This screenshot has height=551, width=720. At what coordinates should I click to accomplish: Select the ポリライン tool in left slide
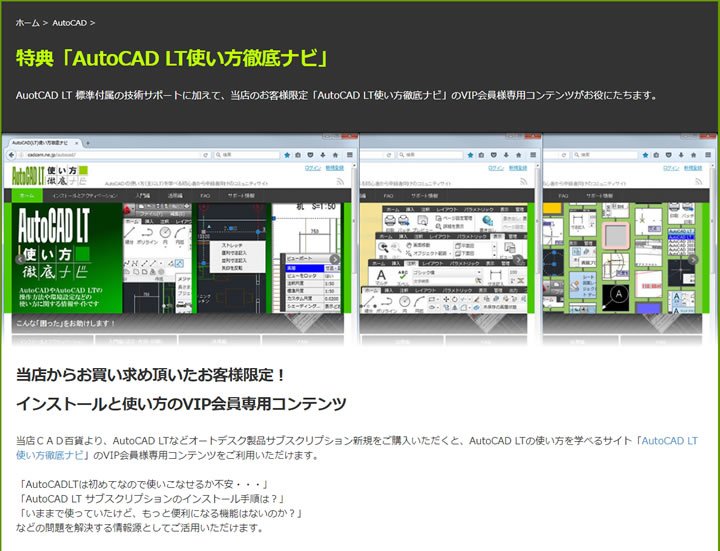click(147, 236)
